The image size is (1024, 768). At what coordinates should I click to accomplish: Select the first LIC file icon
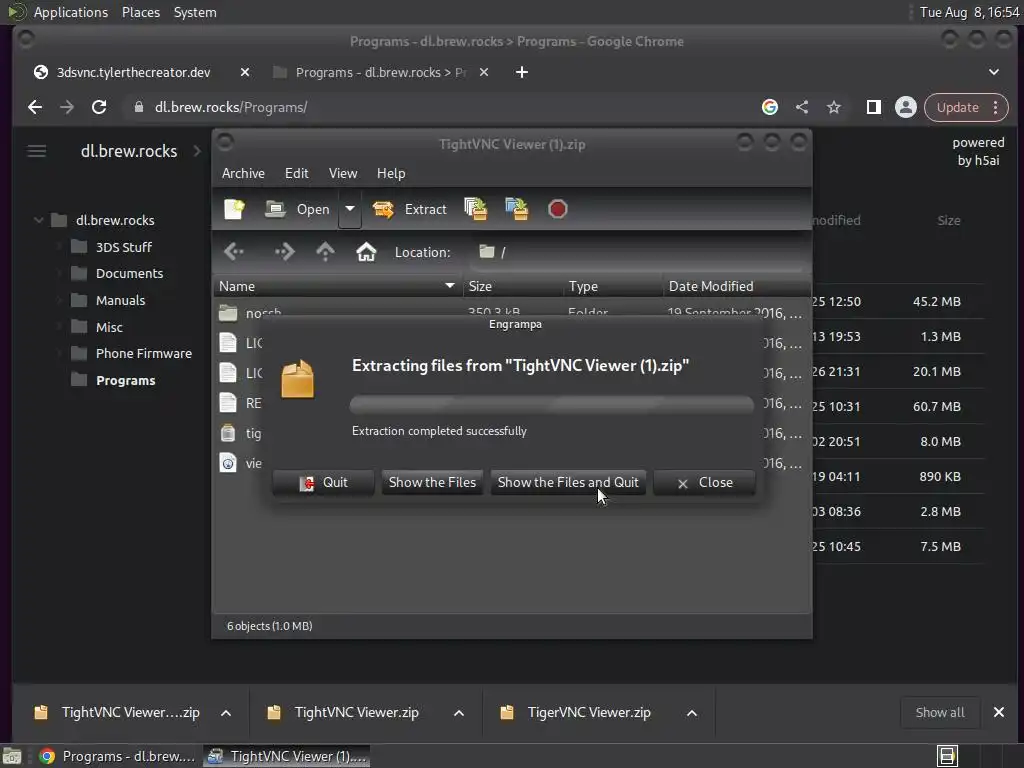(x=228, y=343)
